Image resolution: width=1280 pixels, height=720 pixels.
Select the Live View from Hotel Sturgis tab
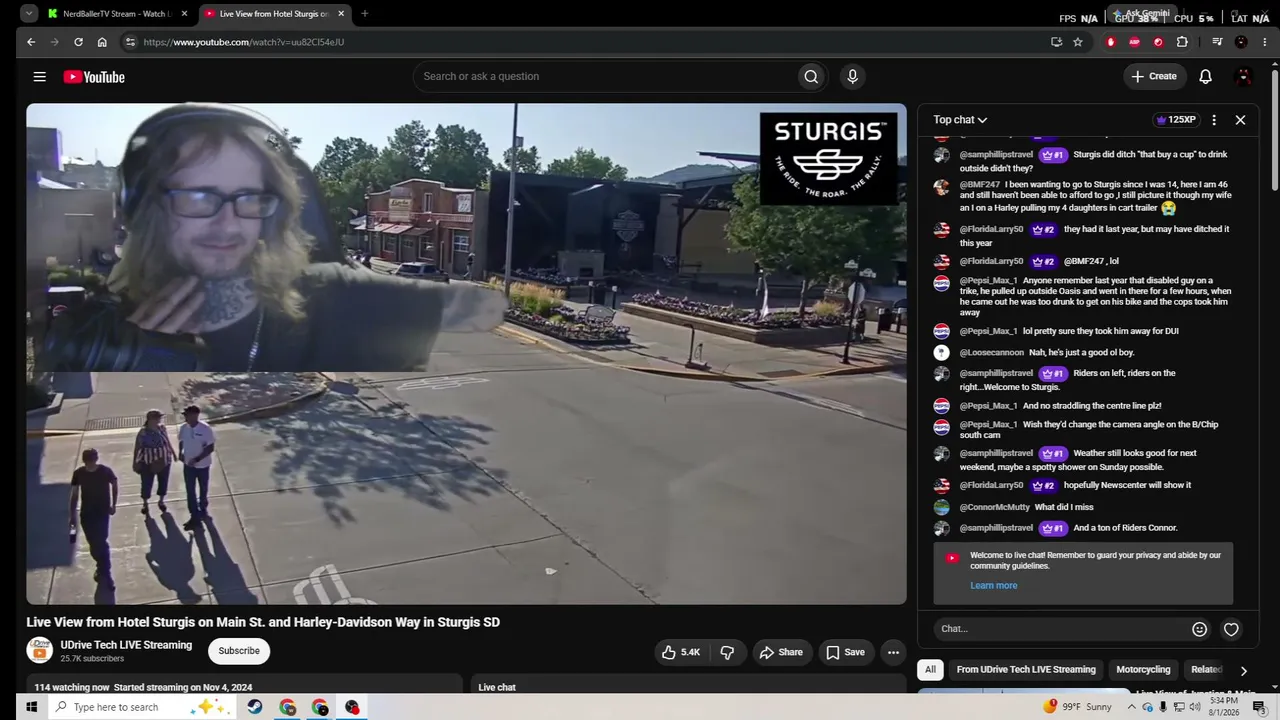coord(275,14)
